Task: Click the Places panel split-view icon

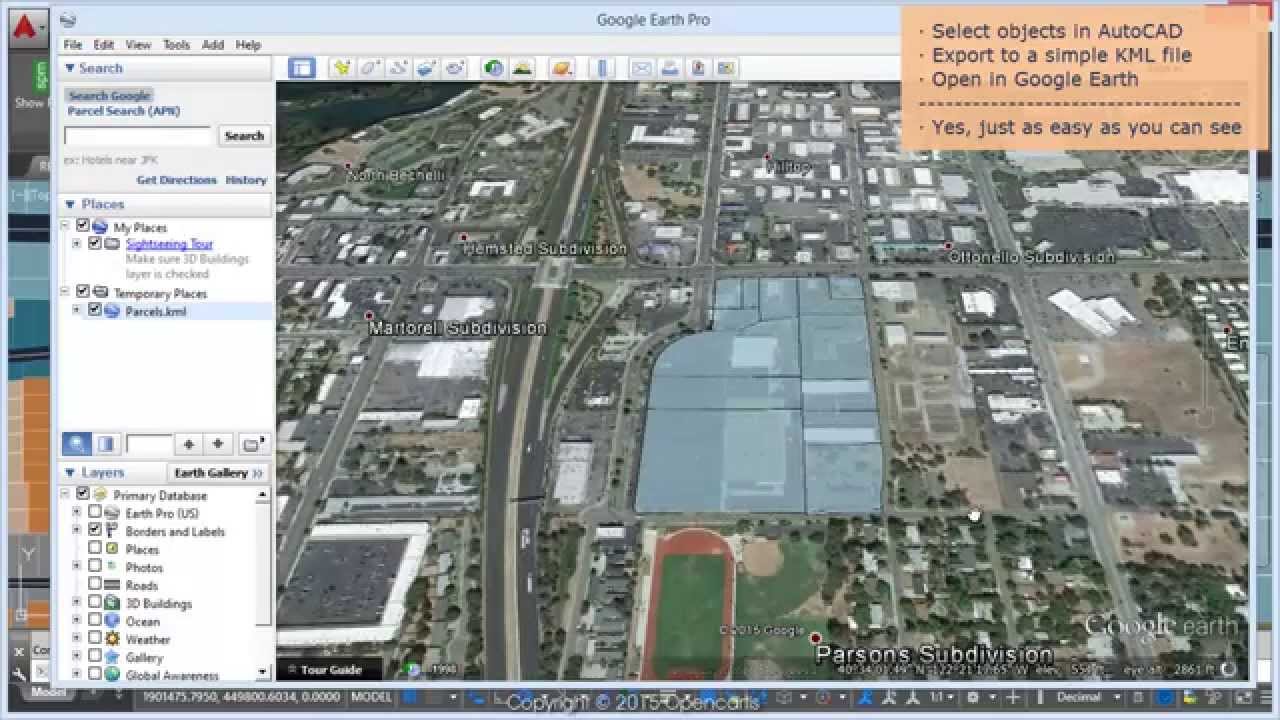Action: coord(106,444)
